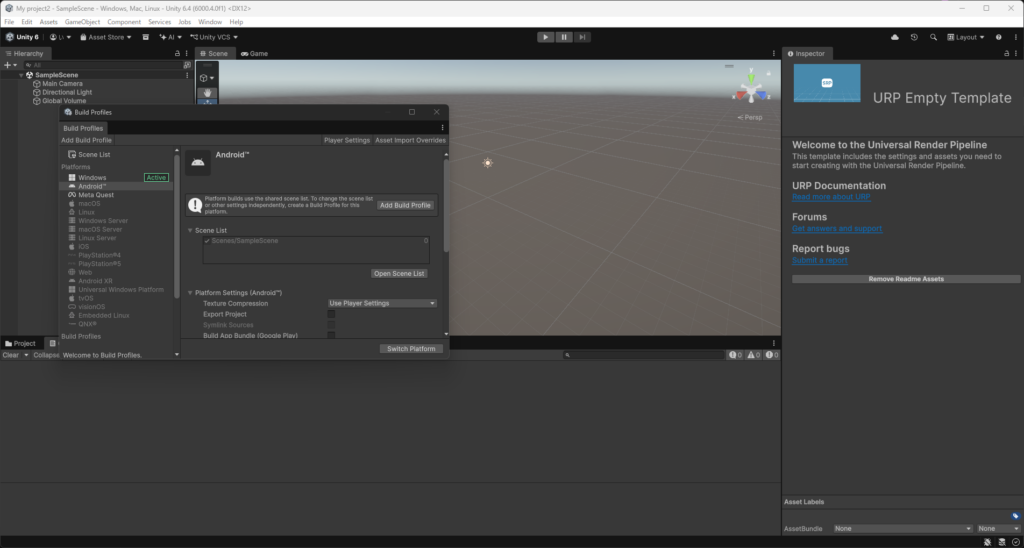Click the Switch Platform button

pos(411,349)
